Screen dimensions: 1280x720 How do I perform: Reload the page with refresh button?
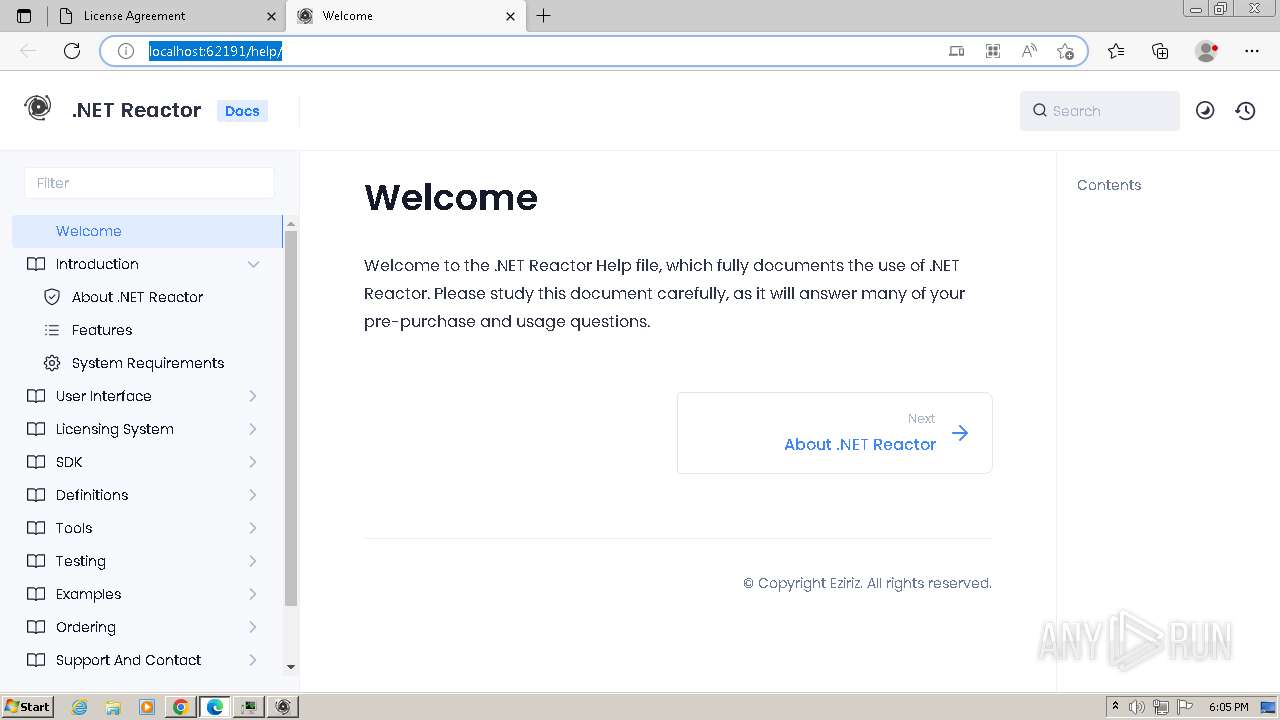pyautogui.click(x=72, y=51)
